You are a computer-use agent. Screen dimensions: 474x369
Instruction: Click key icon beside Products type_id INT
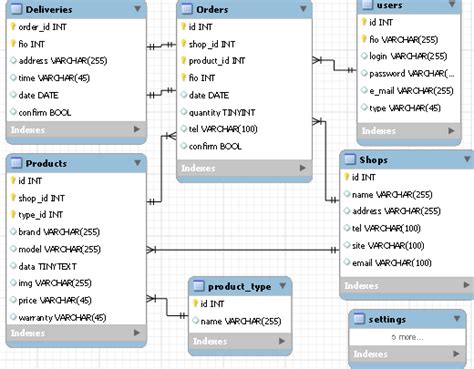[13, 214]
